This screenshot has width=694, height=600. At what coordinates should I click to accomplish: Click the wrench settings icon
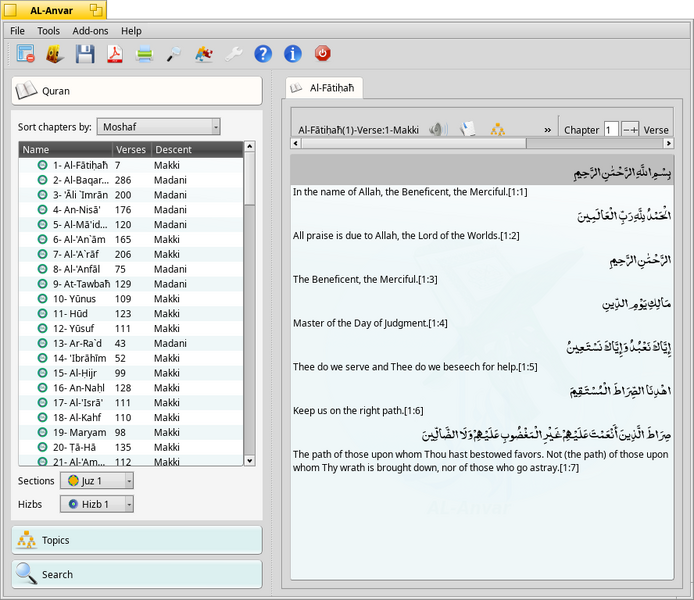coord(233,54)
